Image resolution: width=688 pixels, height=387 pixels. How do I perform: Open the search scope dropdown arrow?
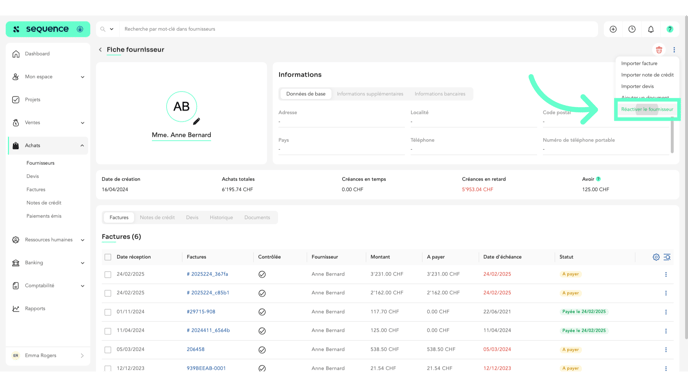point(111,29)
